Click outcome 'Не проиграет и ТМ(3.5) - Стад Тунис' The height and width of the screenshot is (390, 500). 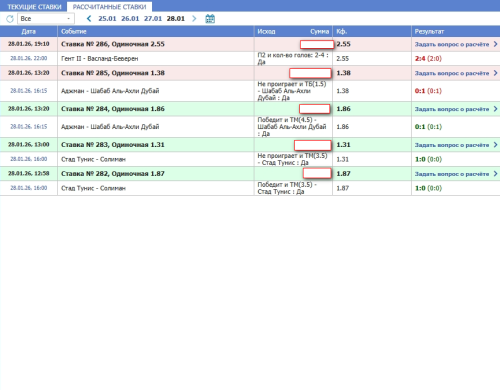click(292, 159)
